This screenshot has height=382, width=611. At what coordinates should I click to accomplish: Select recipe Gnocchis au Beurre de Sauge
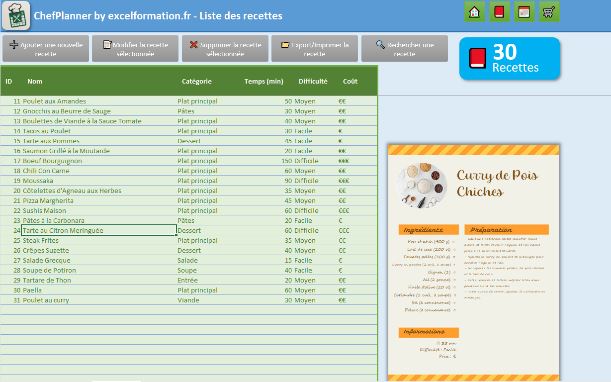click(x=67, y=111)
